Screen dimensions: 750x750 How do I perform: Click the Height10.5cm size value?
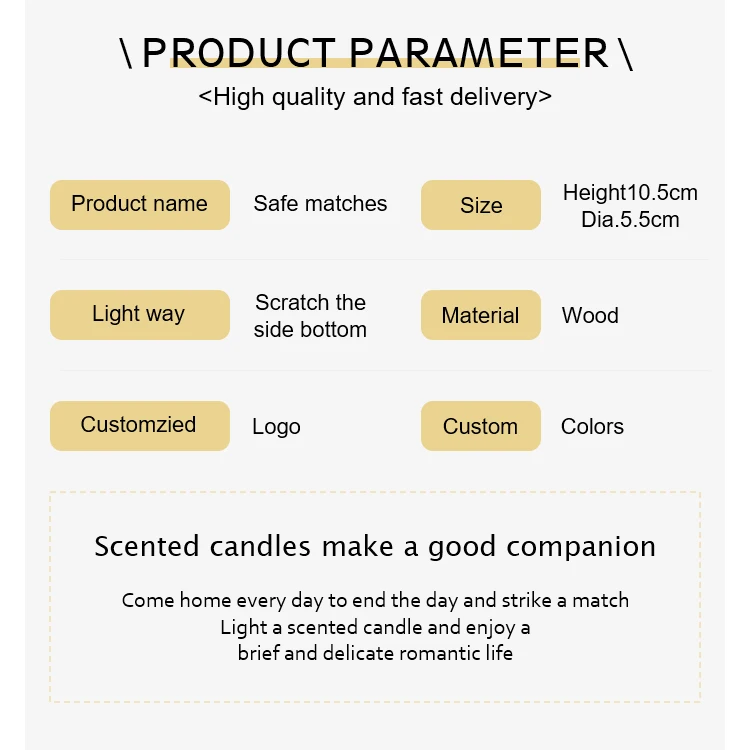[630, 192]
